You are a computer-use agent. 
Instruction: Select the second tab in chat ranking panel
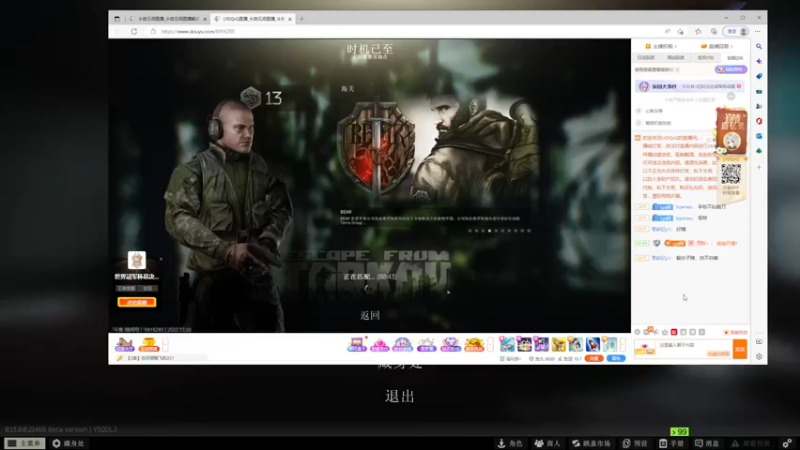tap(676, 58)
